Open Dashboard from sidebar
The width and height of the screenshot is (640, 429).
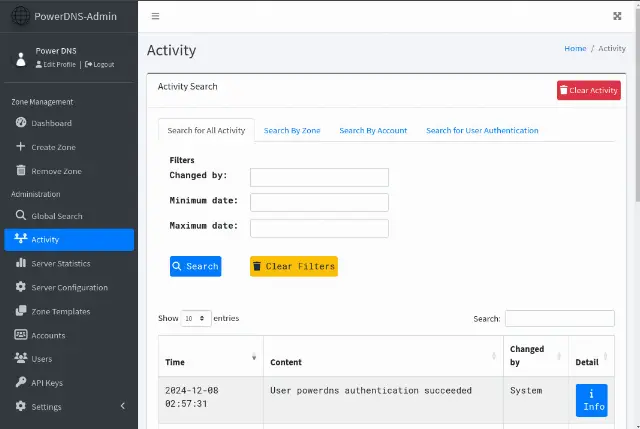(69, 123)
